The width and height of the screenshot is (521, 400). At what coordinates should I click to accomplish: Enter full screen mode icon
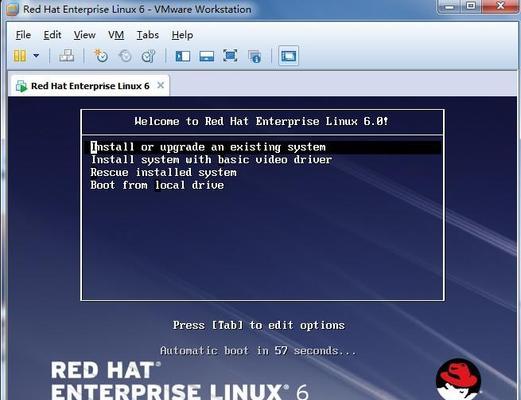click(x=230, y=56)
